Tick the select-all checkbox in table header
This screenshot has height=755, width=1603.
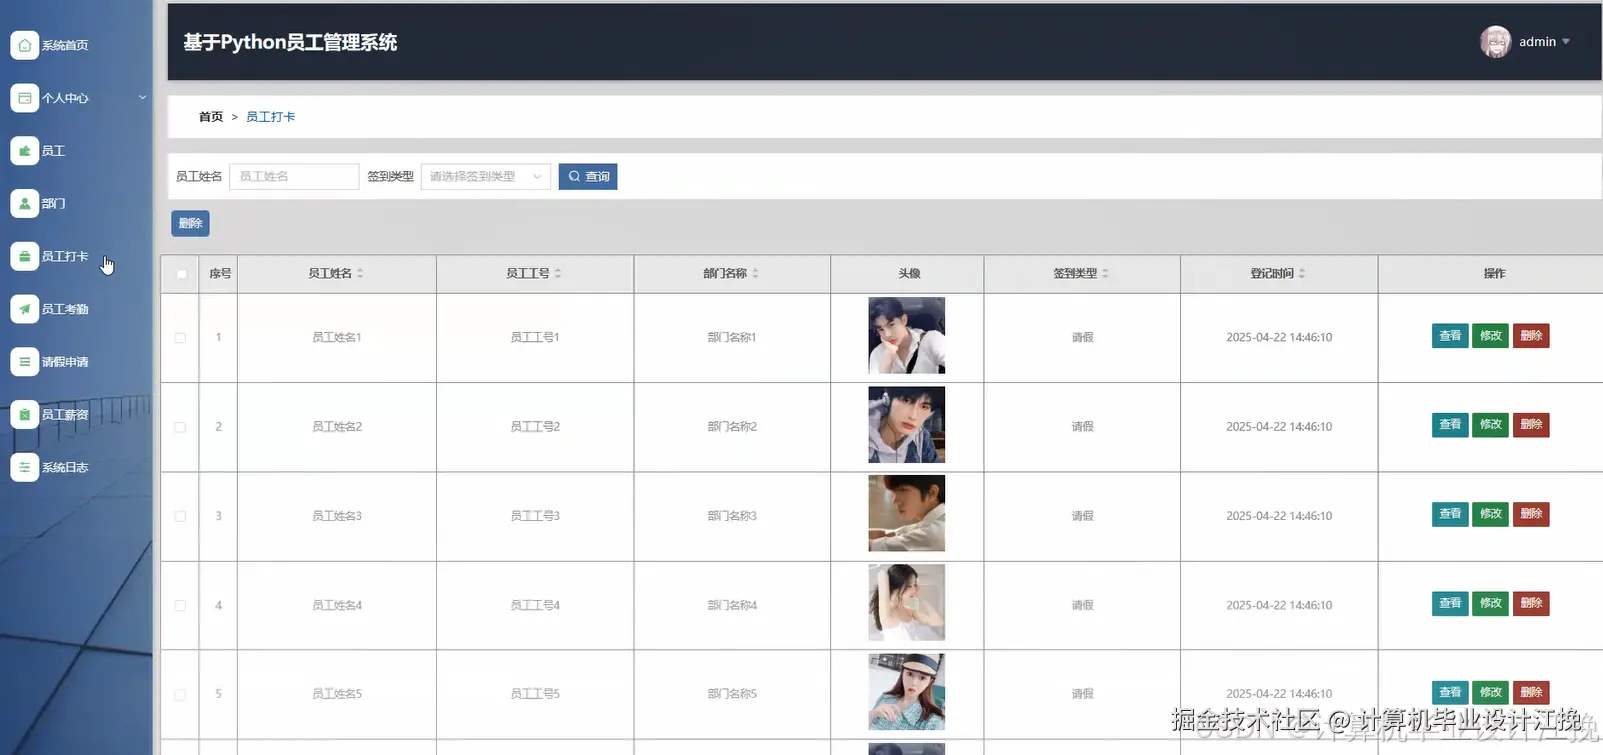tap(181, 274)
